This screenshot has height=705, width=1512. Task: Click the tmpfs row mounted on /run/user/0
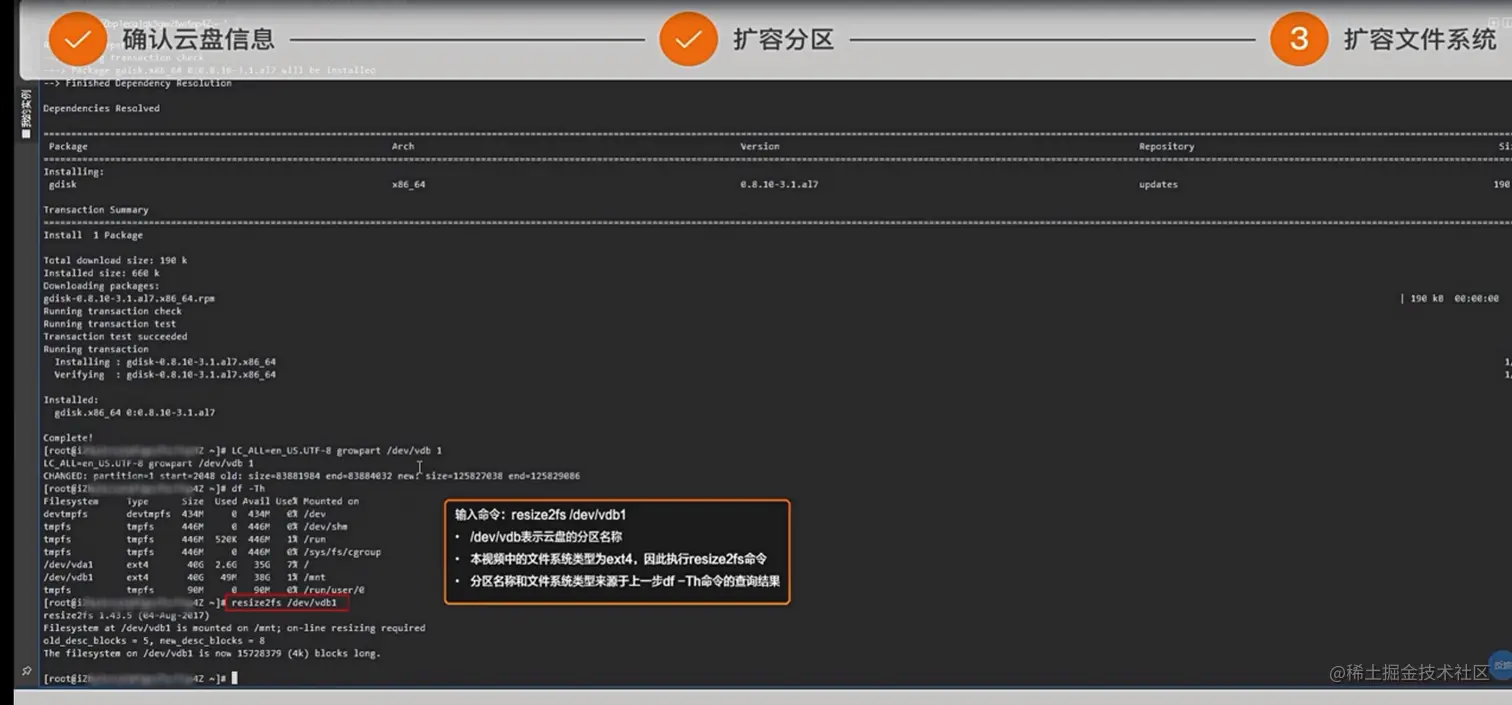[204, 590]
